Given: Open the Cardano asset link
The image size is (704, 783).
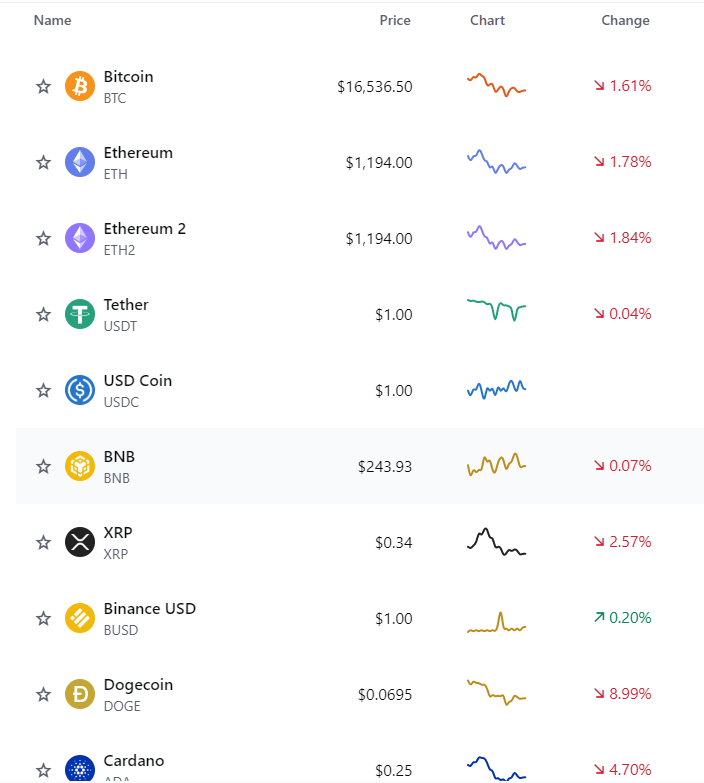Looking at the screenshot, I should (134, 761).
